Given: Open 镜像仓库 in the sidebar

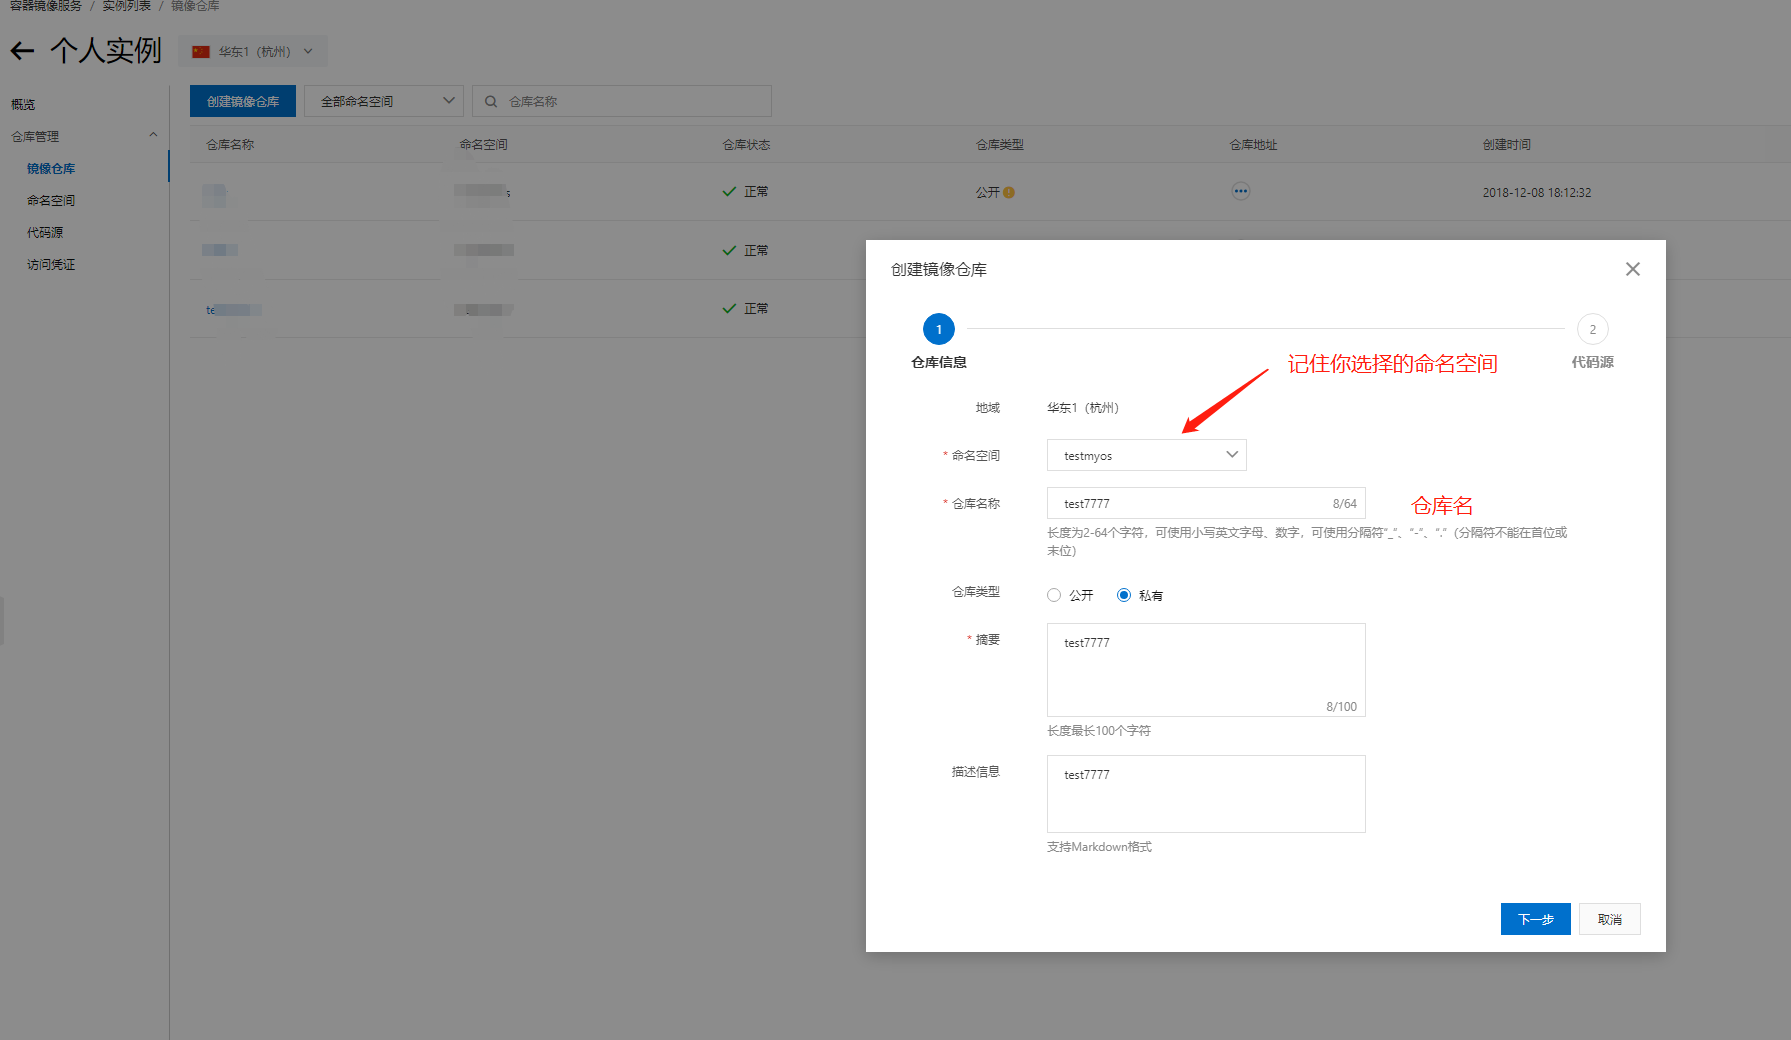Looking at the screenshot, I should click(51, 168).
